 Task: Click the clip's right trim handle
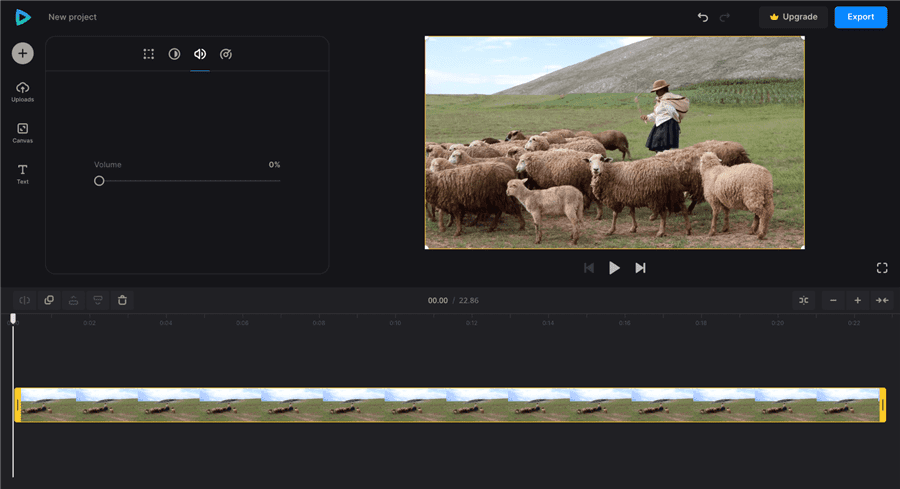click(883, 405)
